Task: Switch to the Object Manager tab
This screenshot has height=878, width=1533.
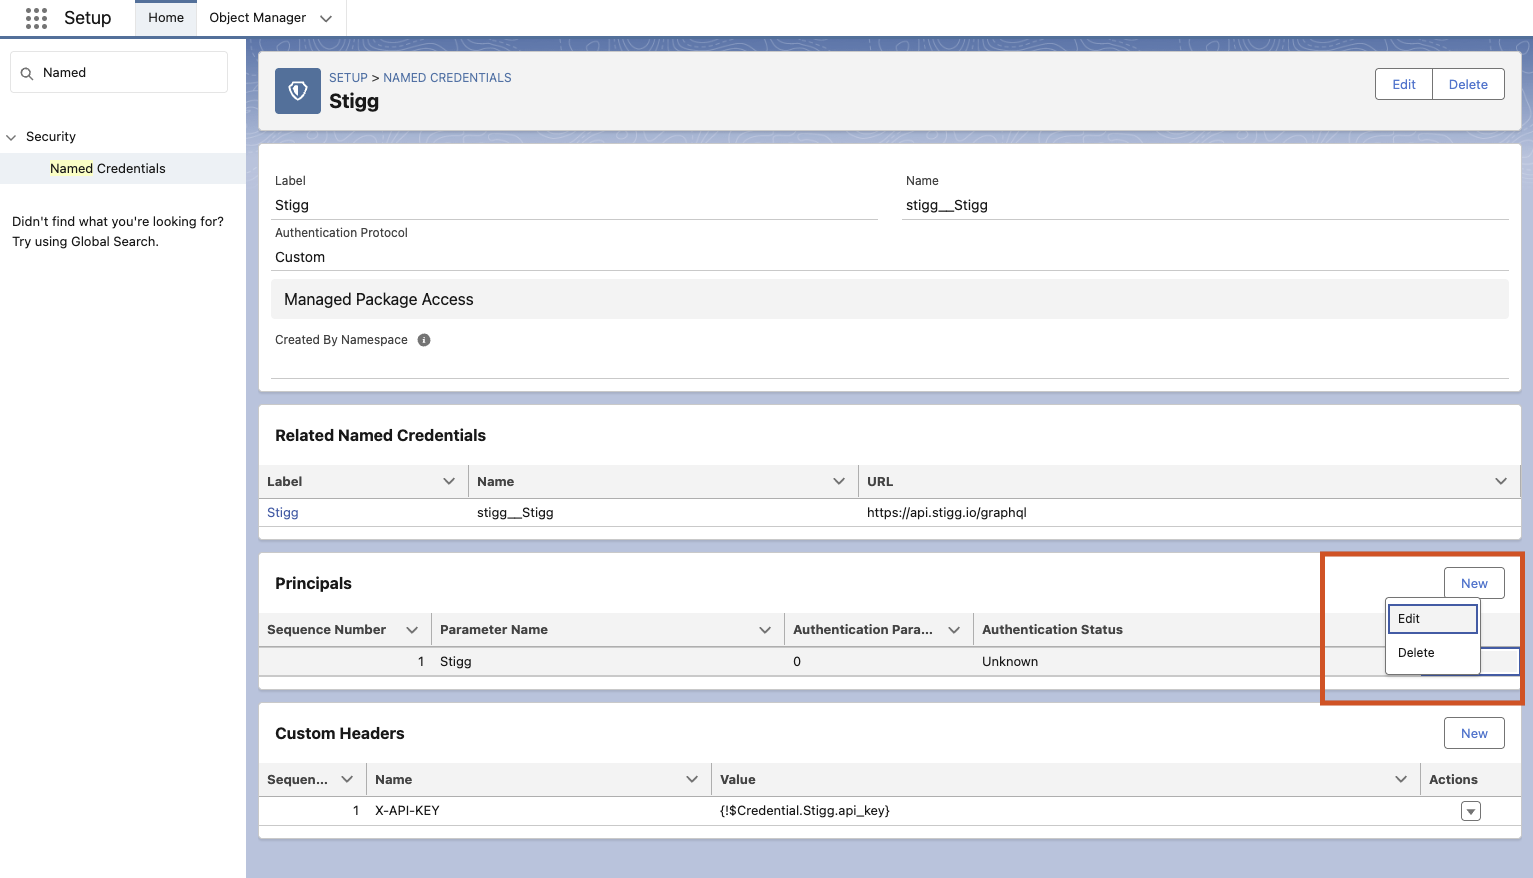Action: (x=258, y=18)
